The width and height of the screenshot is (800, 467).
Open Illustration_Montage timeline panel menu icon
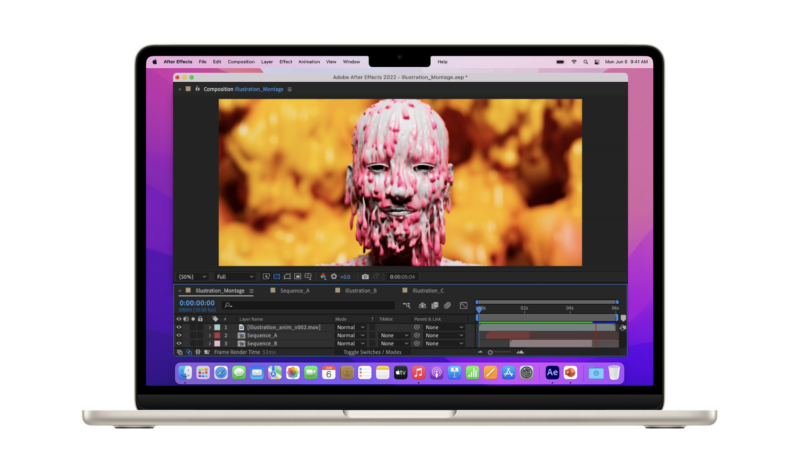tap(252, 291)
